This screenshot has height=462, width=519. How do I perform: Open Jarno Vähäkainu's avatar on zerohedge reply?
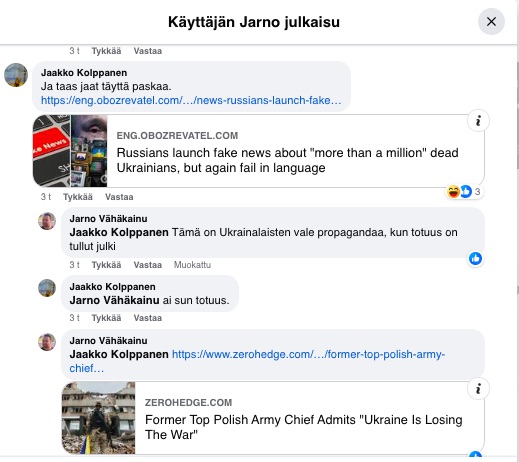tap(47, 342)
